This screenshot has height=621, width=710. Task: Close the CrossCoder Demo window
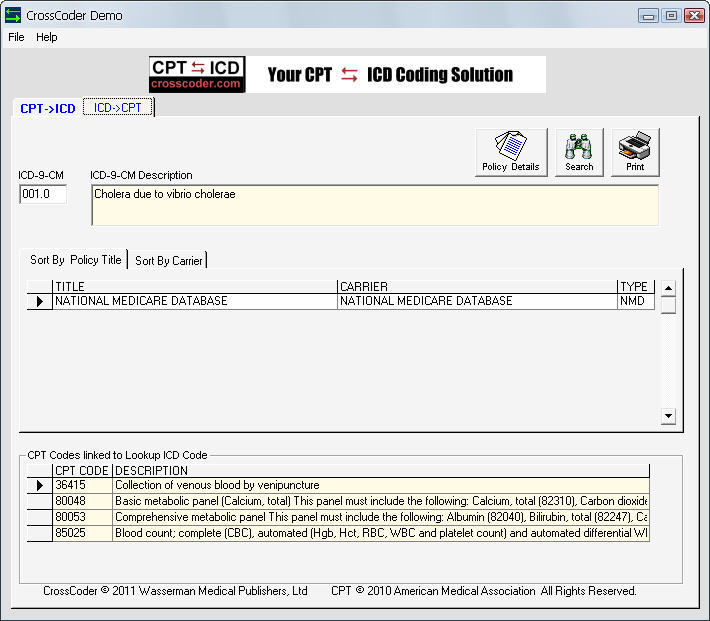[x=694, y=16]
